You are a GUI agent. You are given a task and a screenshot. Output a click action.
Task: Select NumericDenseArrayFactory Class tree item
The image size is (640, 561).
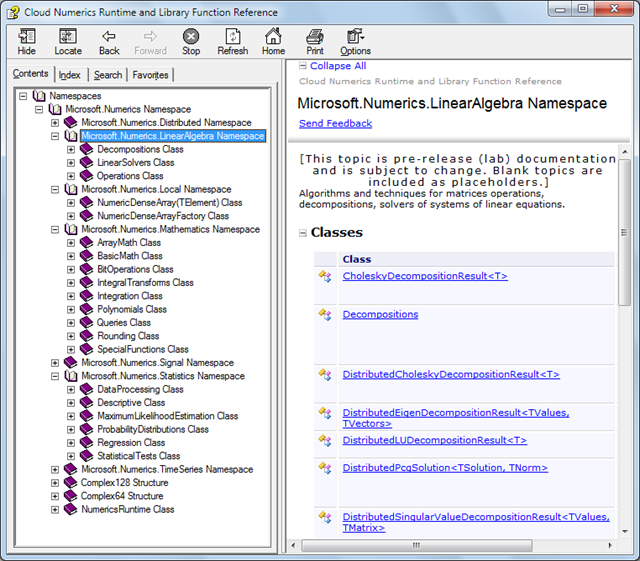(163, 216)
